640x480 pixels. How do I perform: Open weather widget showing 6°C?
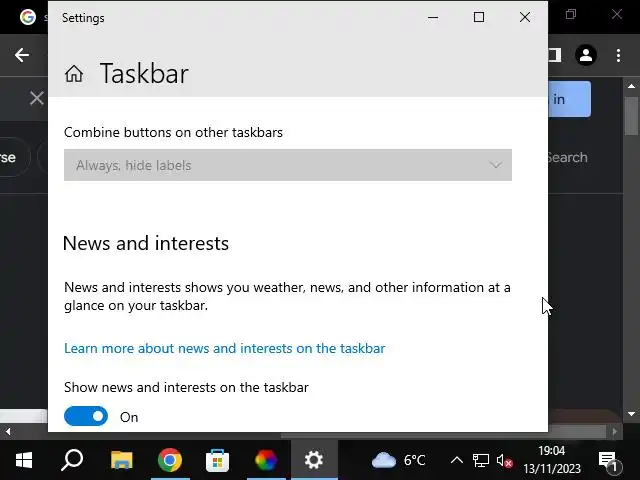click(398, 460)
